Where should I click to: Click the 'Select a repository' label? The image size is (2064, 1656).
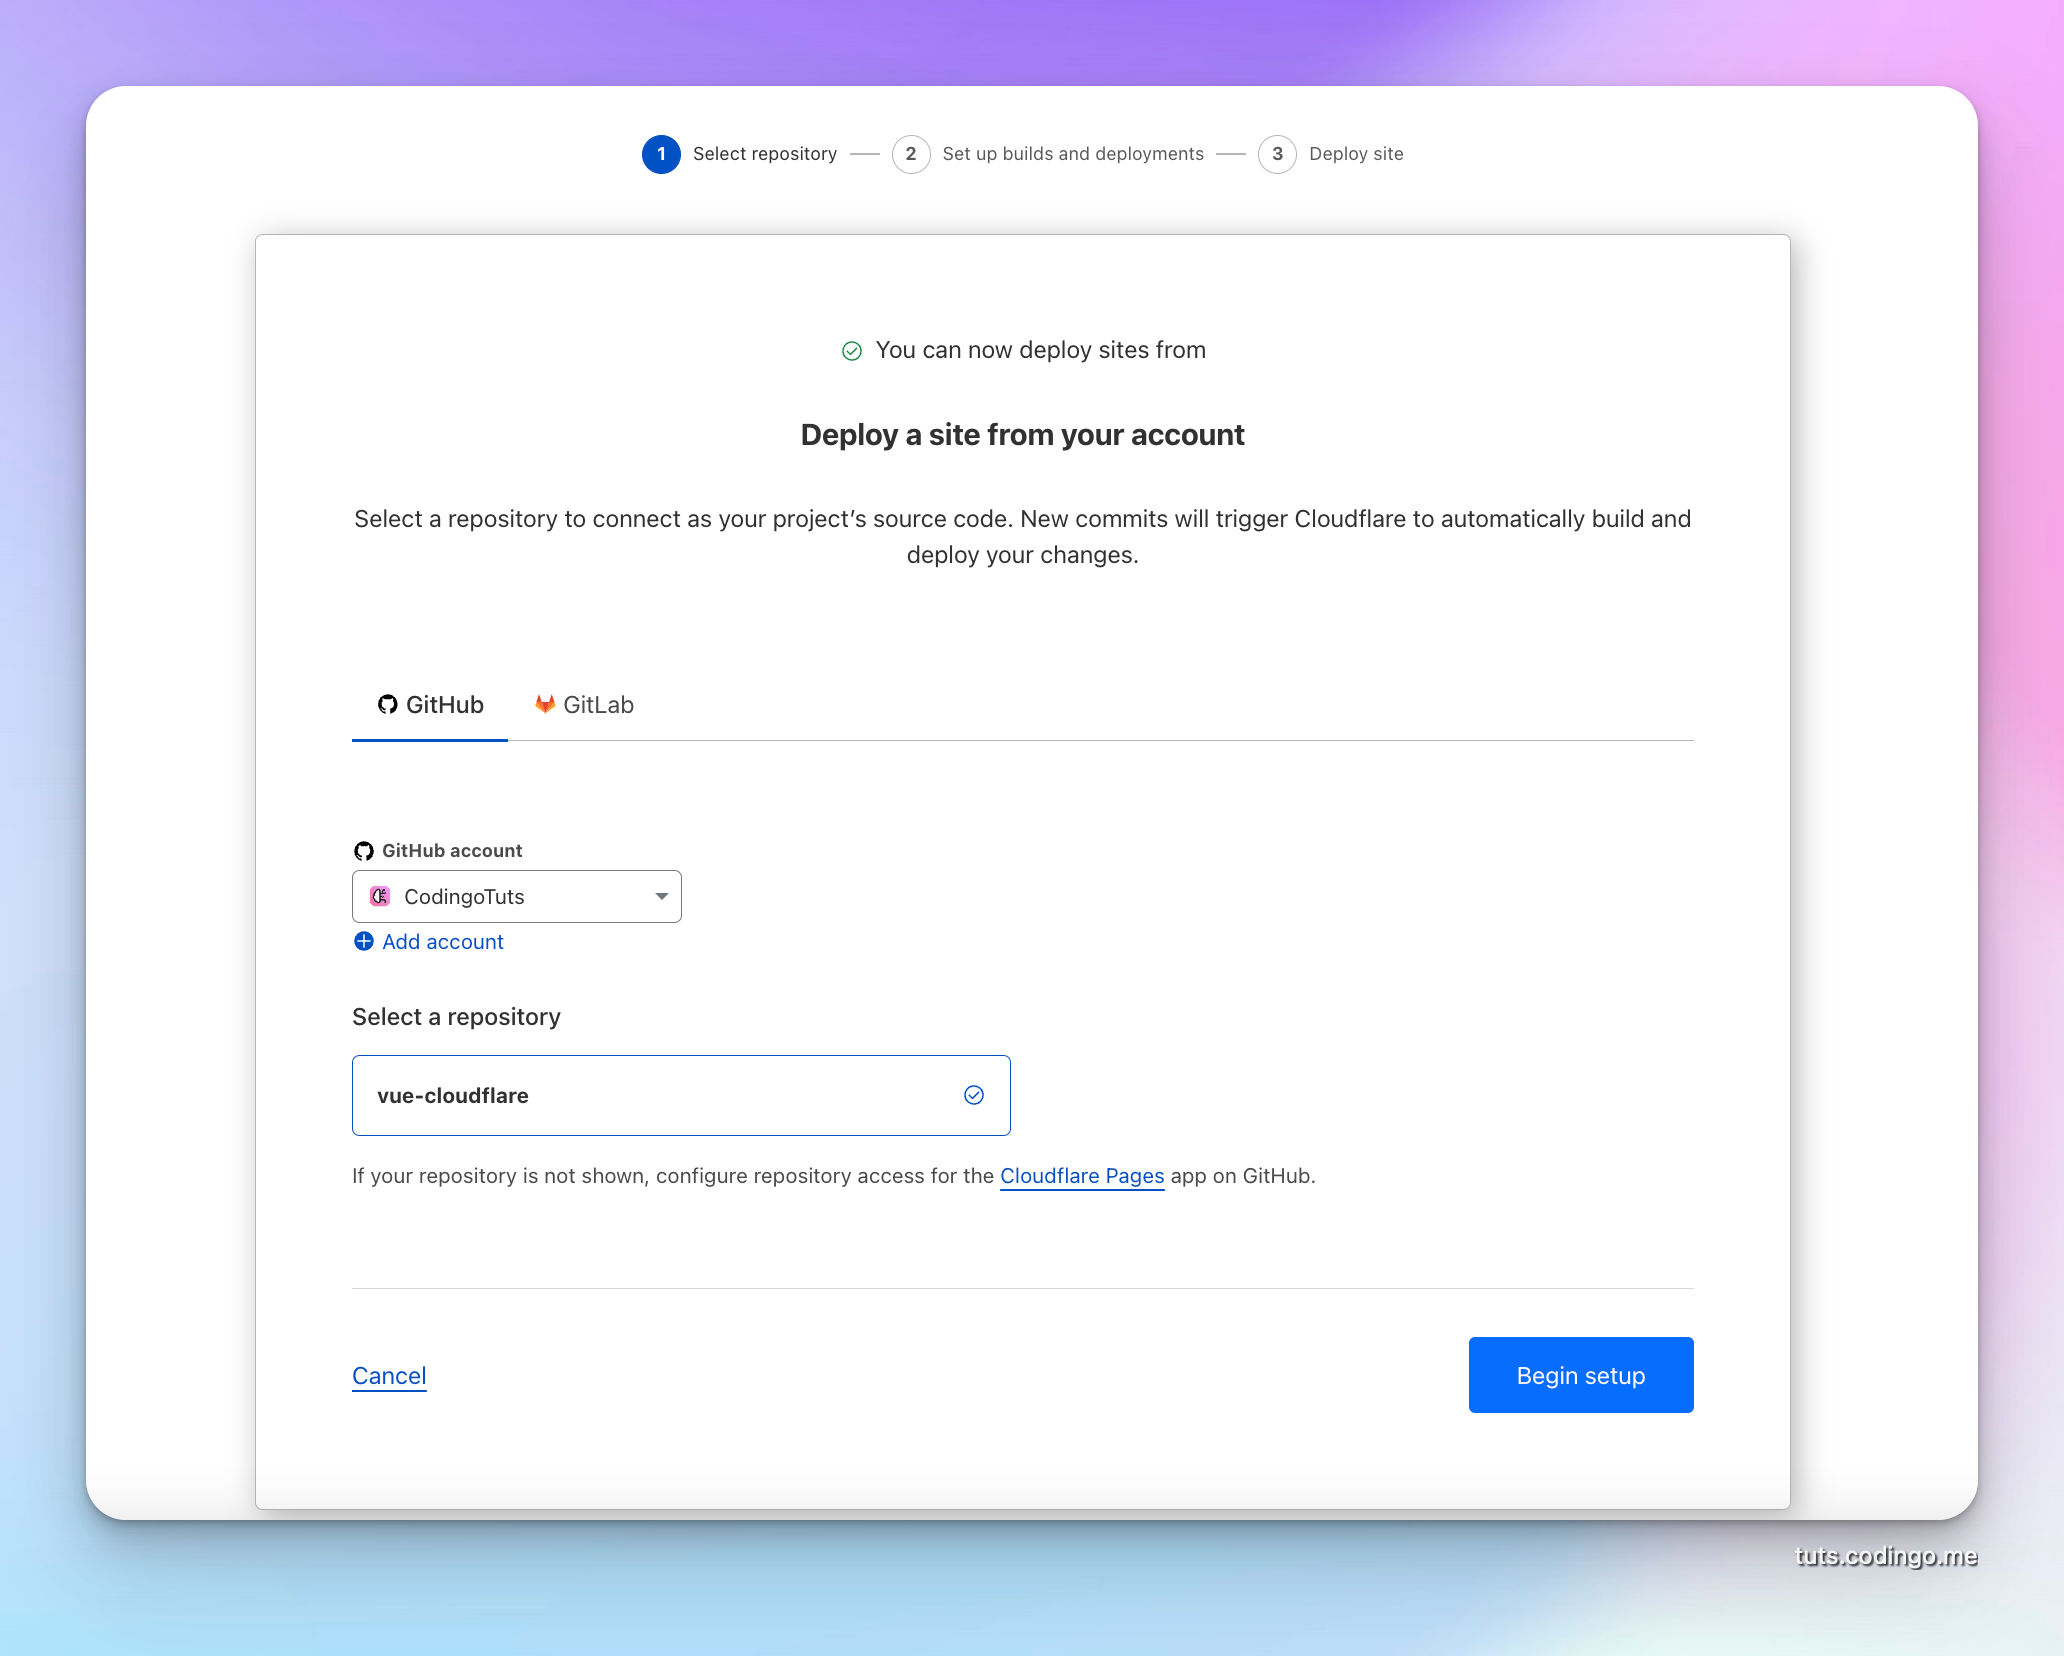tap(456, 1017)
